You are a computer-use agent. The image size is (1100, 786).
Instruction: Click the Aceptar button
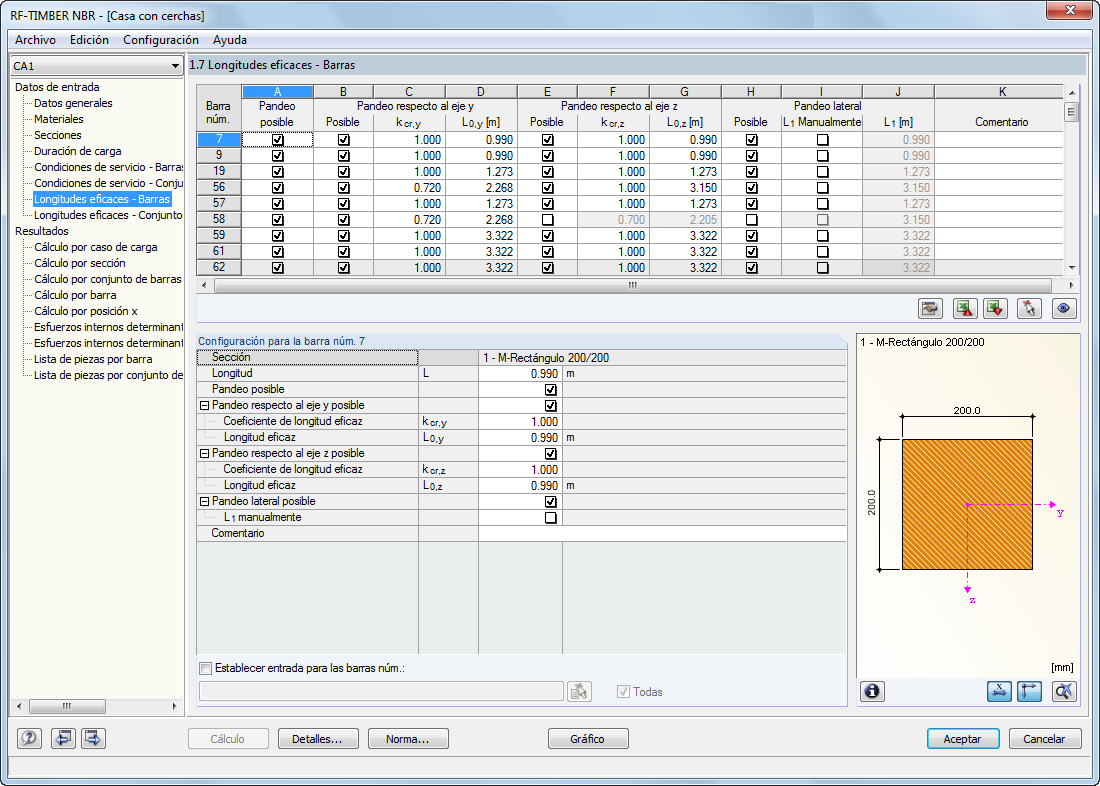click(962, 738)
